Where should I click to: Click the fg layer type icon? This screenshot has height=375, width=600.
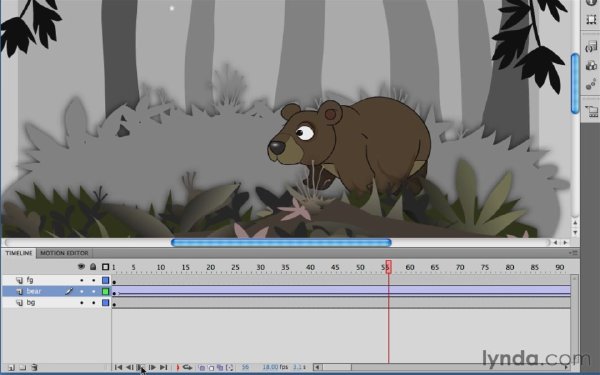tap(19, 280)
